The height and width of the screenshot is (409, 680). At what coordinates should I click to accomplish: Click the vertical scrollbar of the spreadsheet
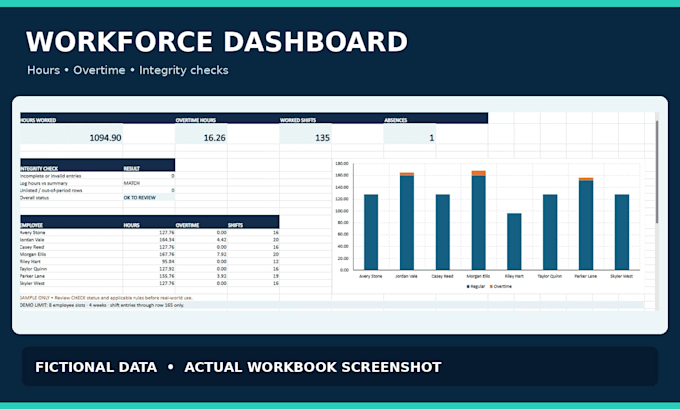[x=657, y=172]
